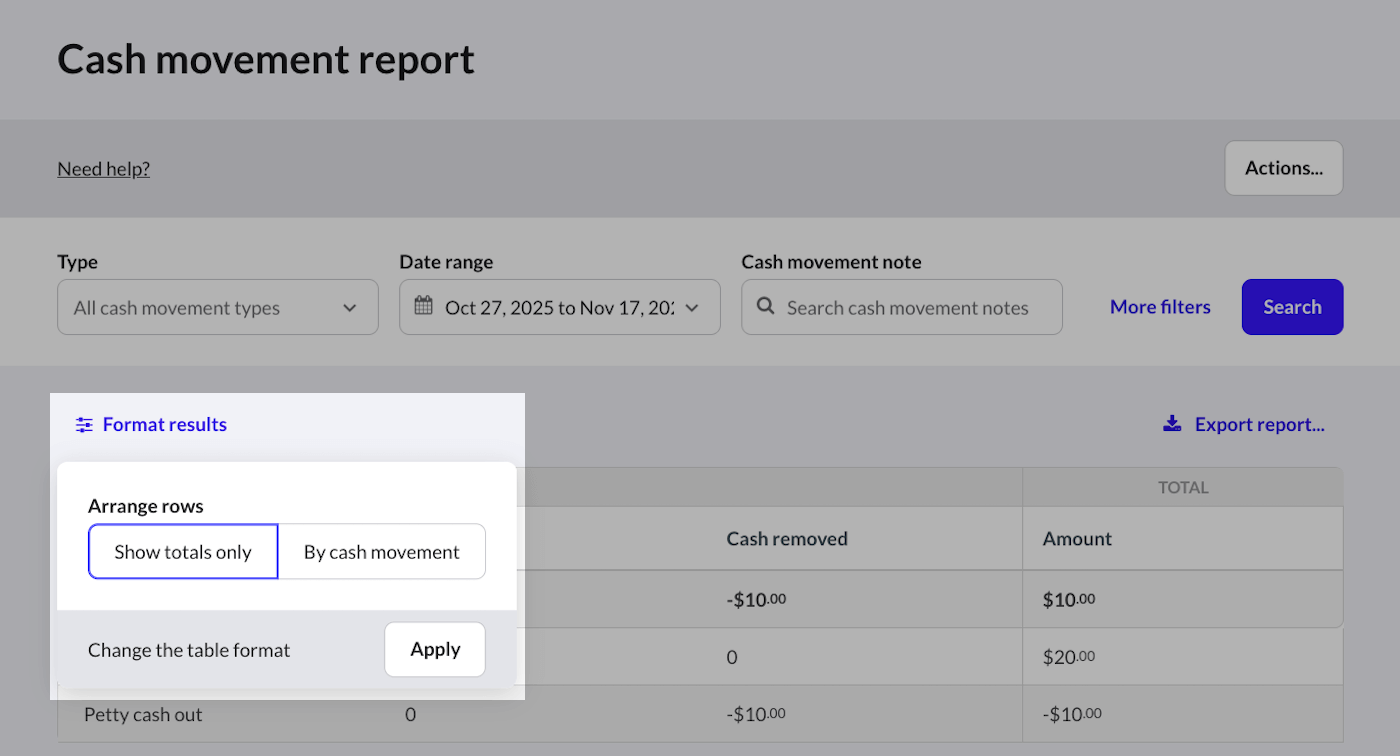Viewport: 1400px width, 756px height.
Task: Click the Cash removed column header
Action: [x=787, y=538]
